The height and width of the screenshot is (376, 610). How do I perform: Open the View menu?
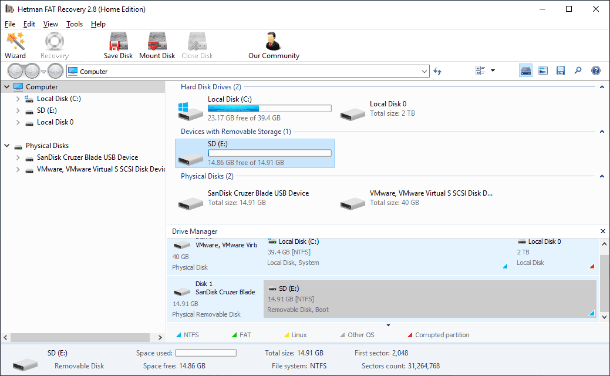(x=51, y=24)
